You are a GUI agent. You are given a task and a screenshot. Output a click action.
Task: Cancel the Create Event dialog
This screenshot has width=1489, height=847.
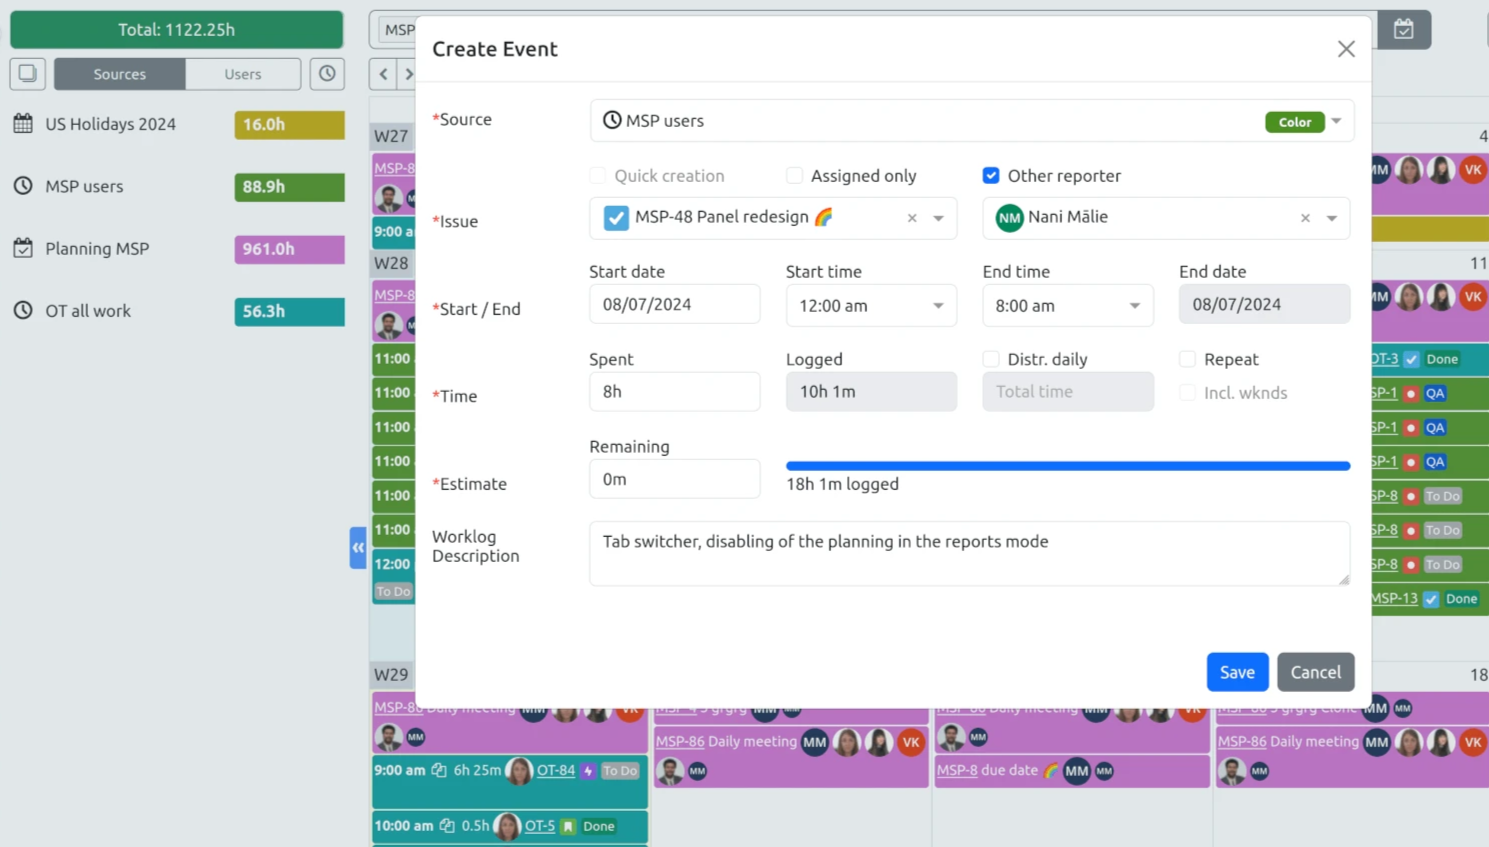(1316, 672)
